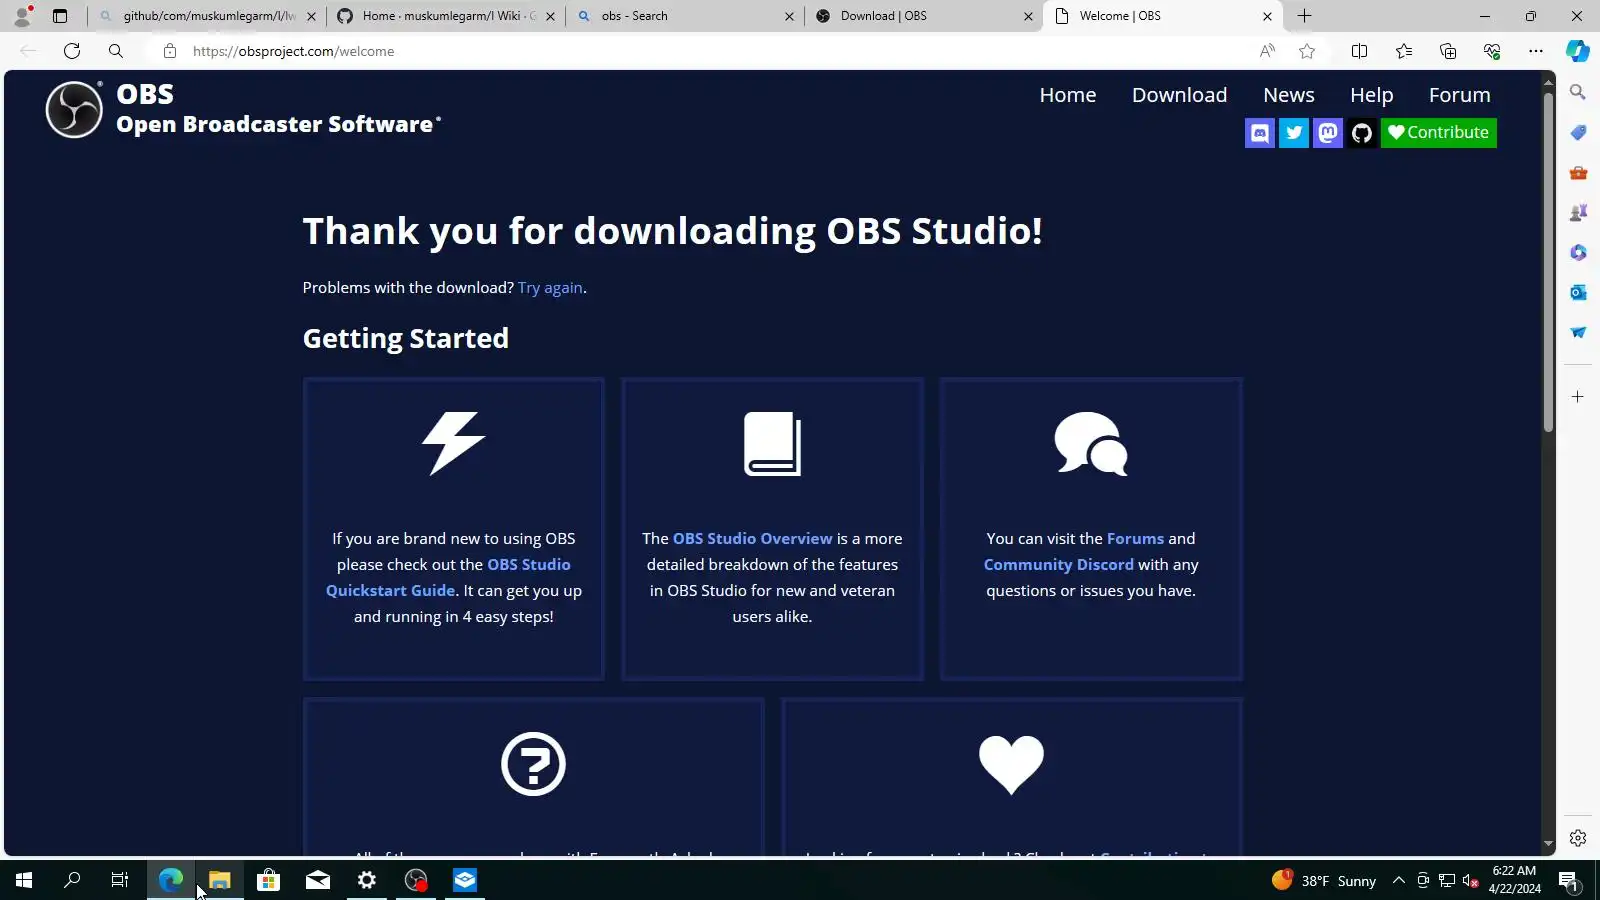Close the Welcome | OBS tab
This screenshot has height=900, width=1600.
tap(1267, 16)
